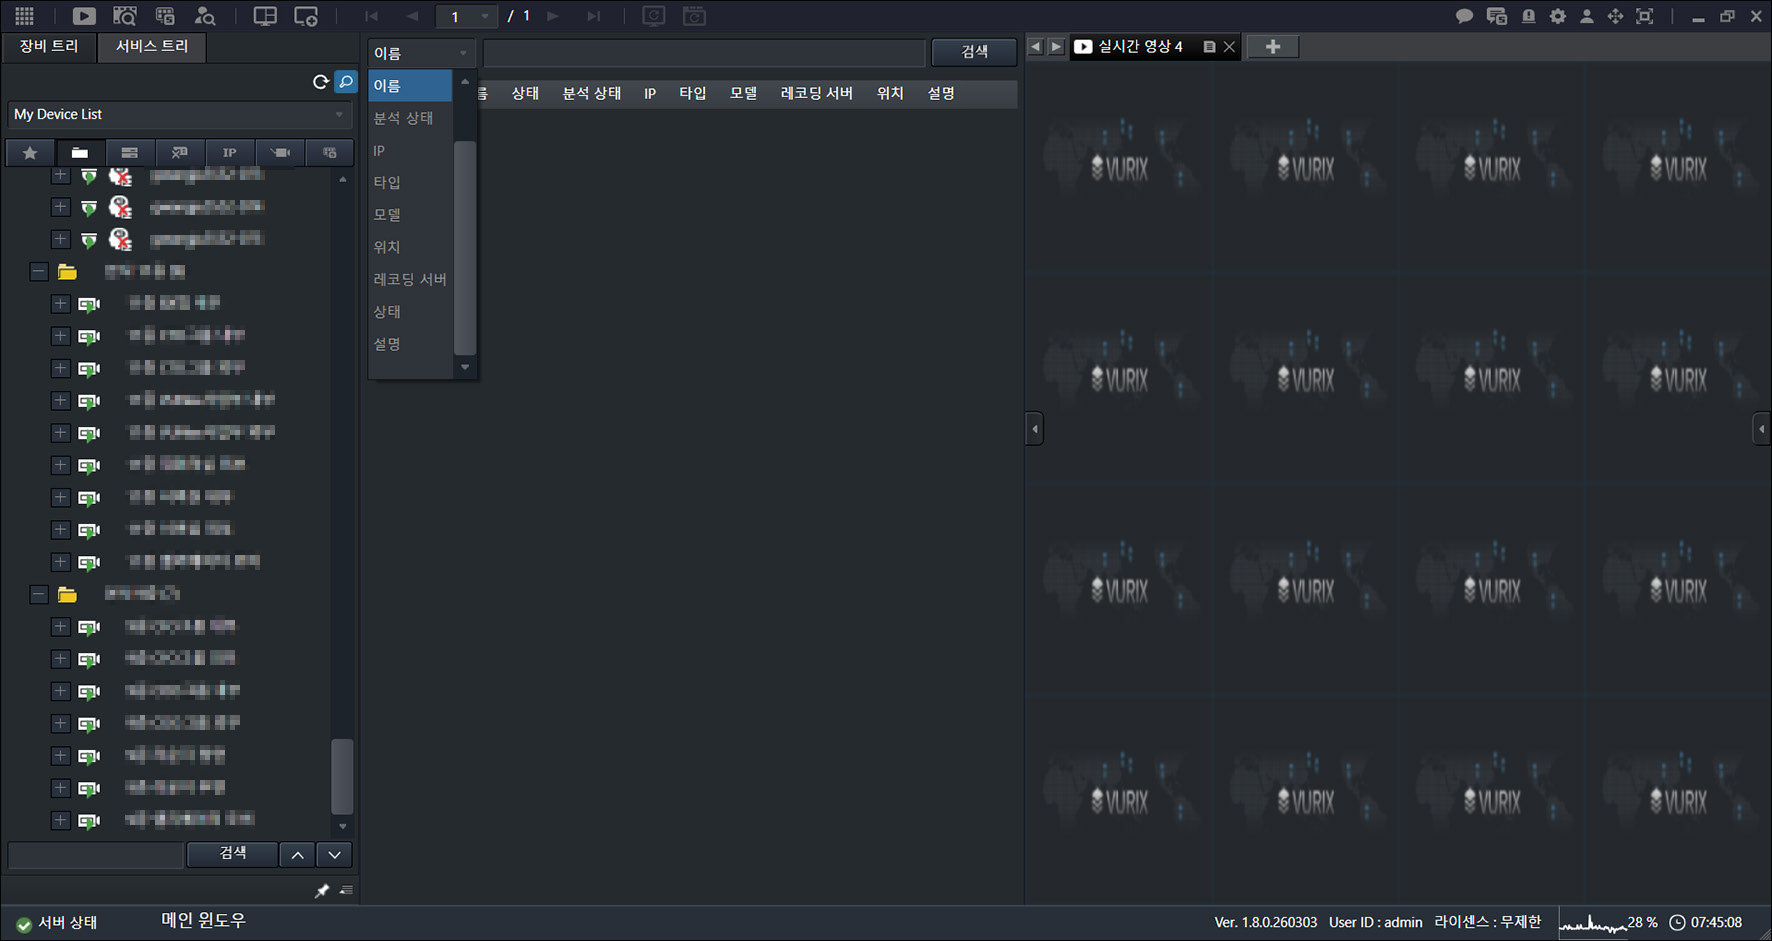Image resolution: width=1772 pixels, height=941 pixels.
Task: Choose 설명 from the dropdown list
Action: coord(410,344)
